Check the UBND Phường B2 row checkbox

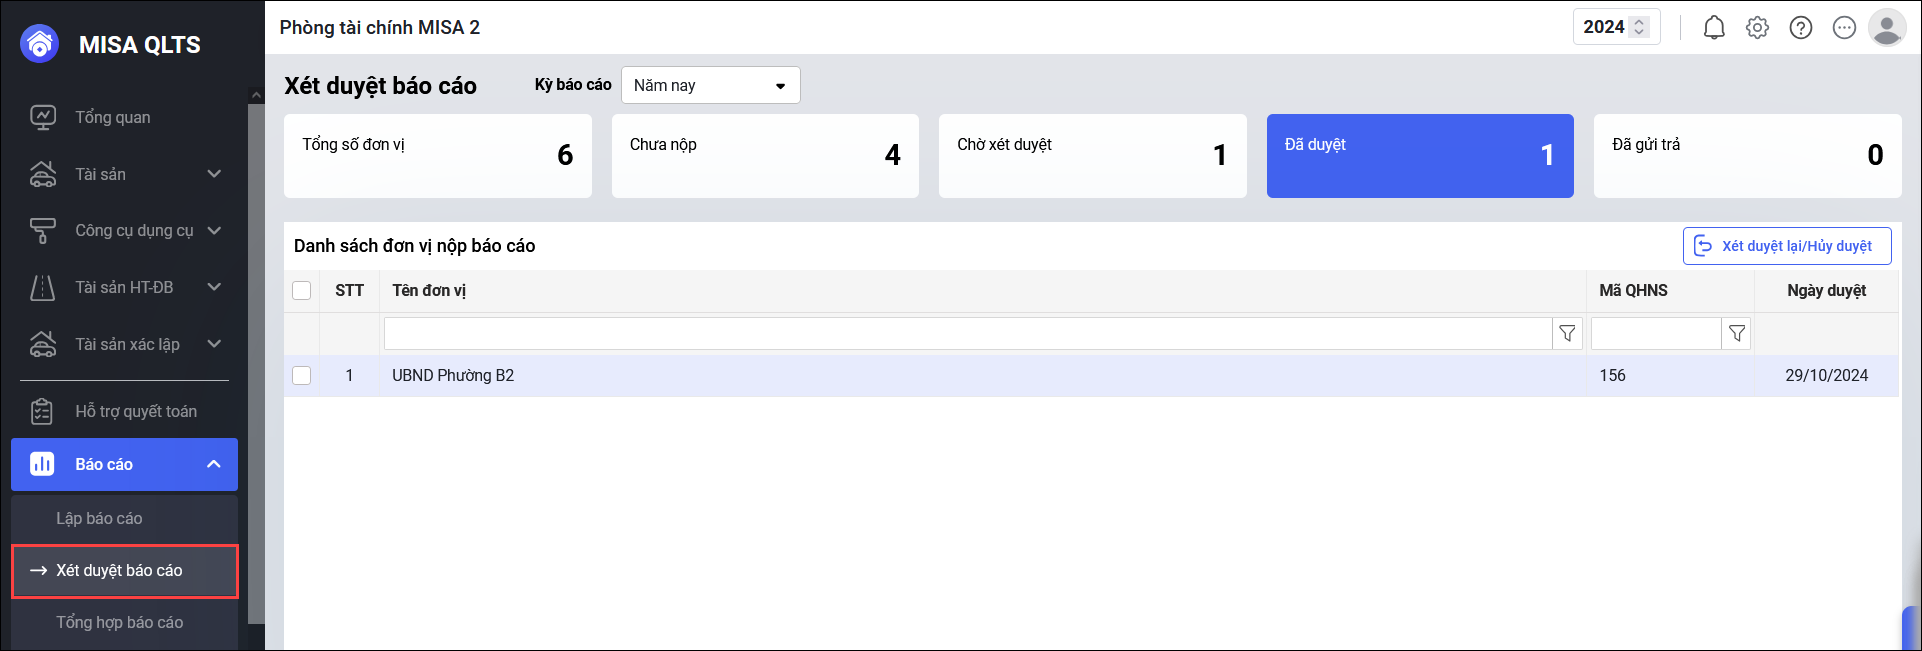302,376
